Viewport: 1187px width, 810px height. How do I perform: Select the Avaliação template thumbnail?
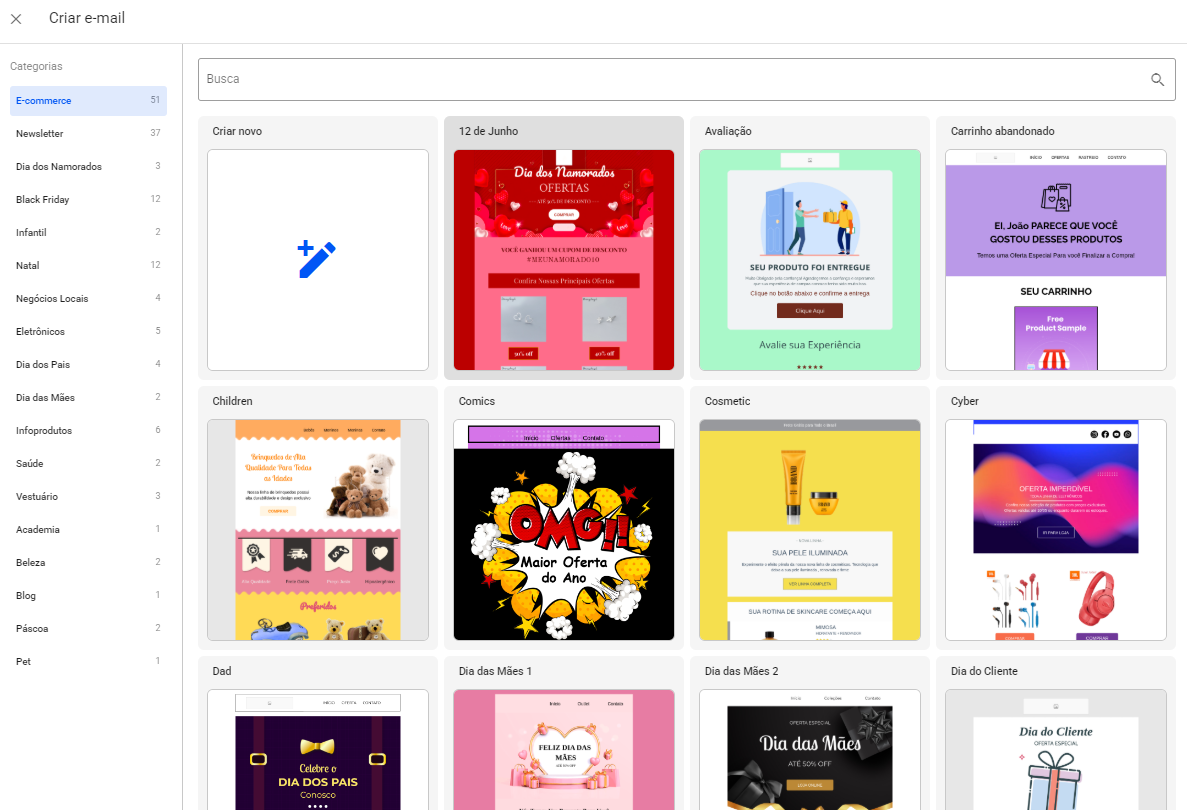pyautogui.click(x=809, y=260)
